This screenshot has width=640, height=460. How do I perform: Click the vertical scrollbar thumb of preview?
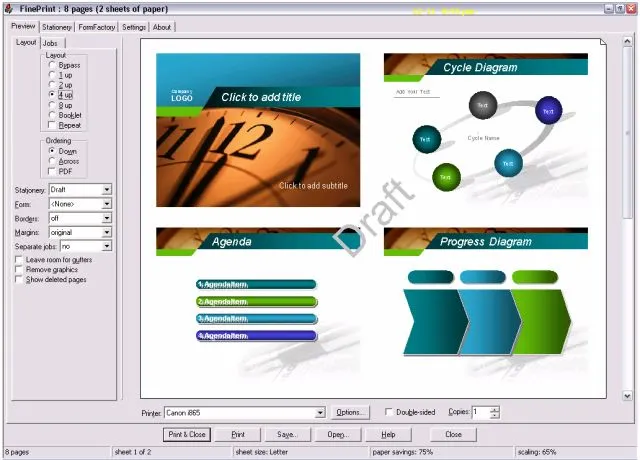tap(627, 133)
